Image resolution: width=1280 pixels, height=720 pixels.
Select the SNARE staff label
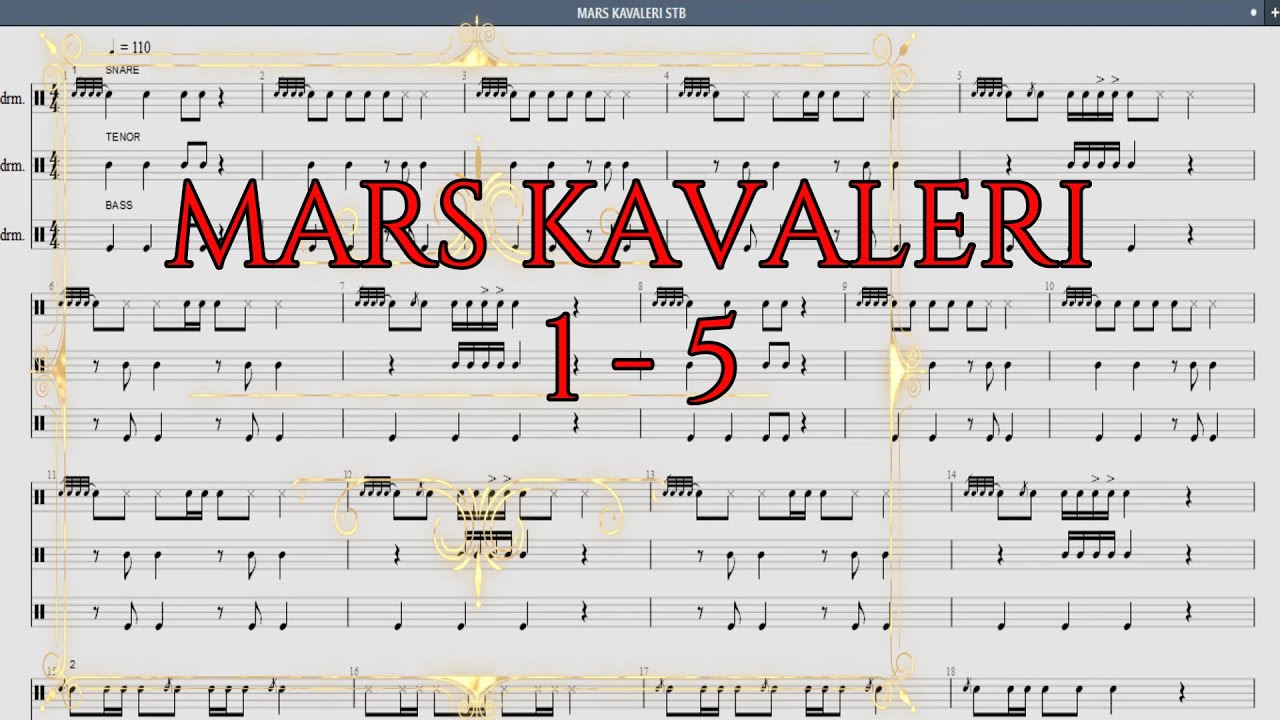tap(122, 70)
